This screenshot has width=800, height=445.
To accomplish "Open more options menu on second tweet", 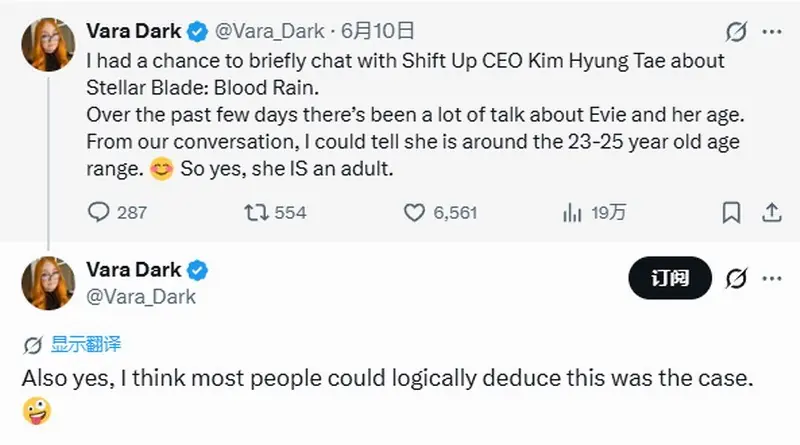I will pyautogui.click(x=772, y=278).
